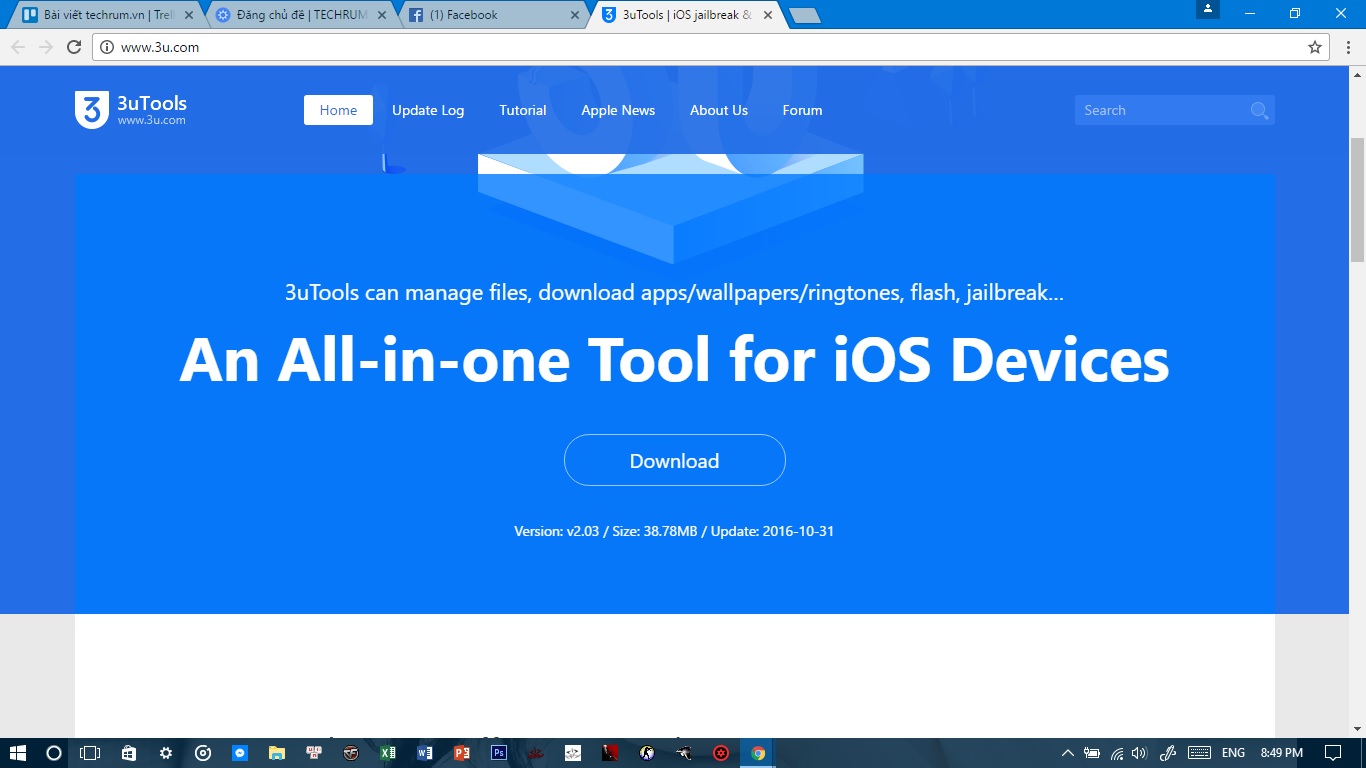Click the Download button
The height and width of the screenshot is (768, 1366).
(x=675, y=460)
